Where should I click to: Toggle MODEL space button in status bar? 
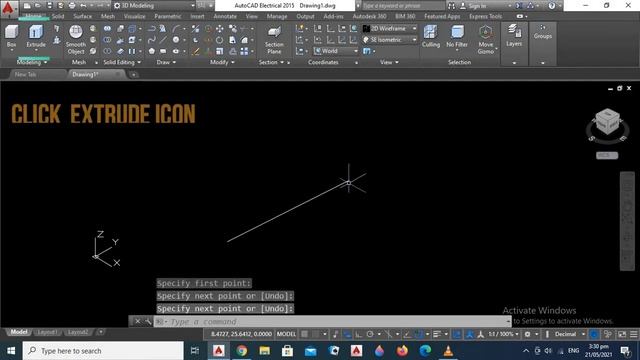pos(286,334)
